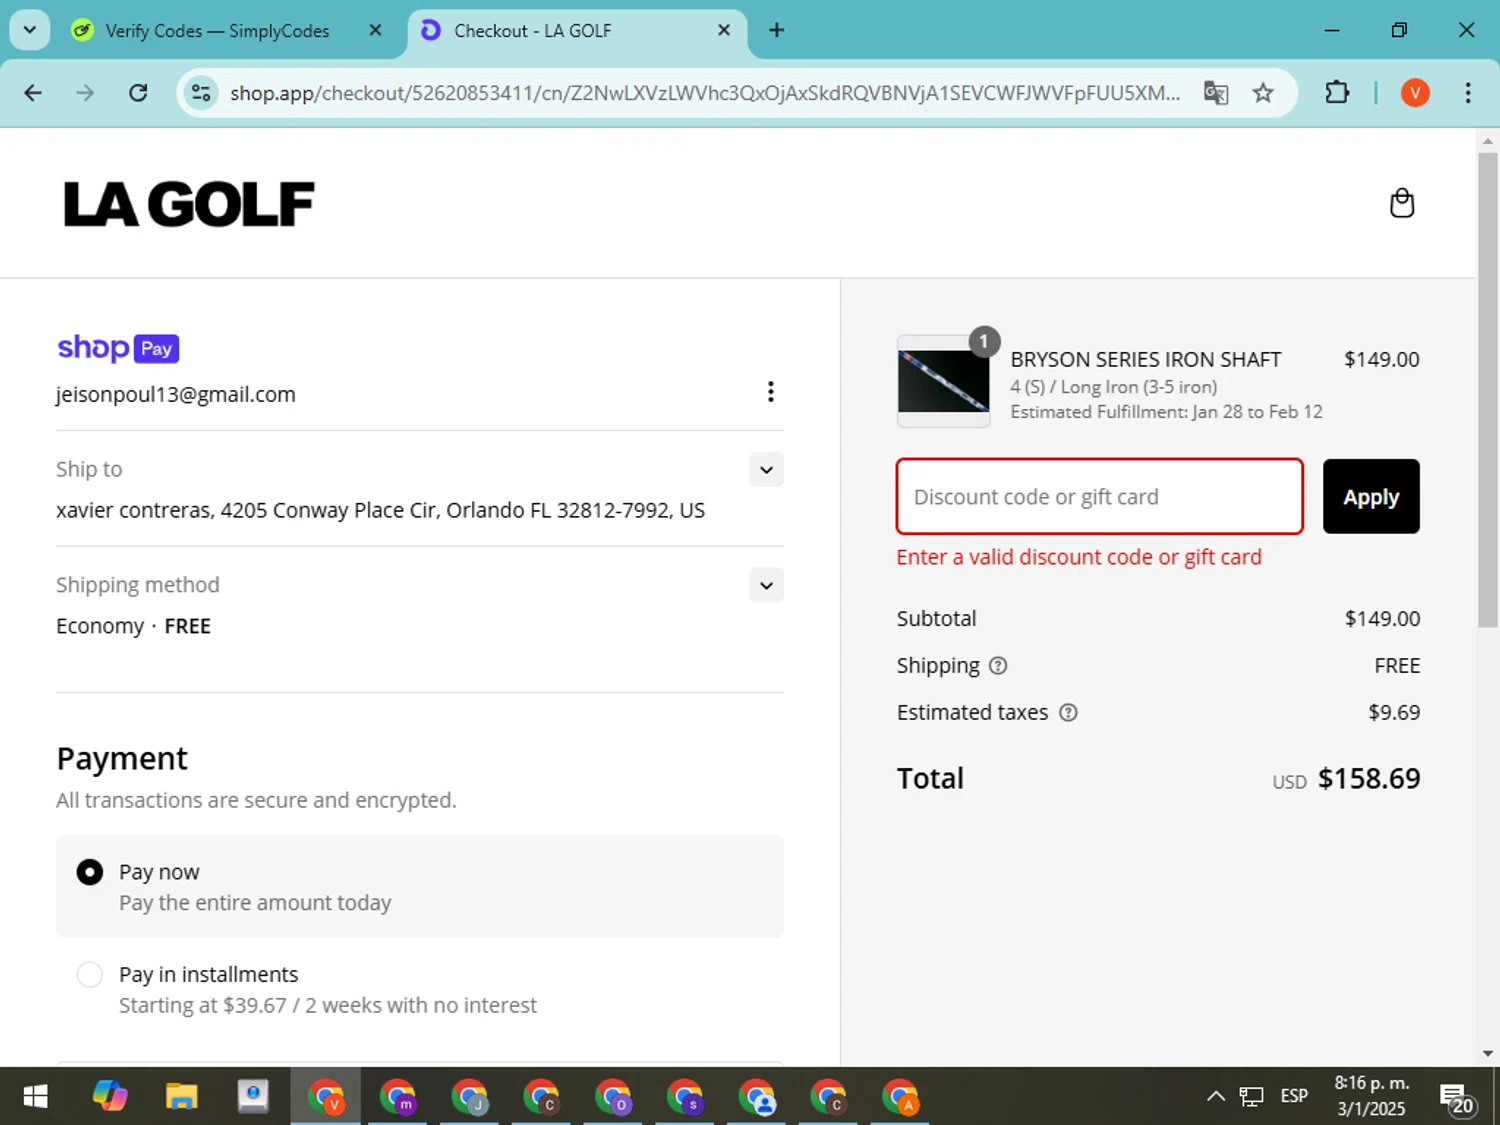Screen dimensions: 1500x1125
Task: Click the 'Enter a valid discount code' error text
Action: click(x=1079, y=558)
